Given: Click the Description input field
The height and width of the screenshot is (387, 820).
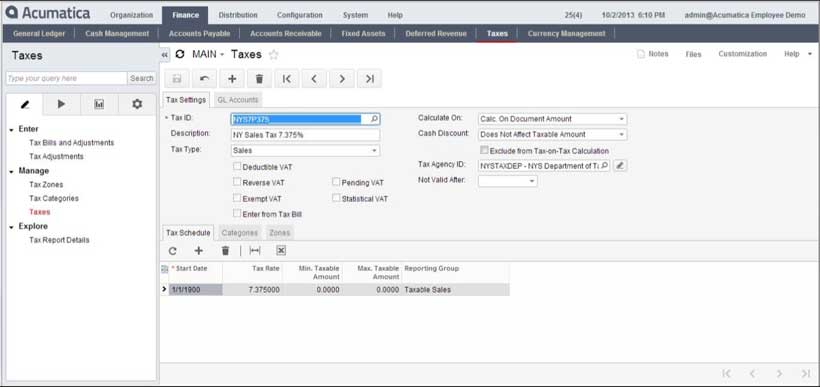Looking at the screenshot, I should [x=305, y=135].
